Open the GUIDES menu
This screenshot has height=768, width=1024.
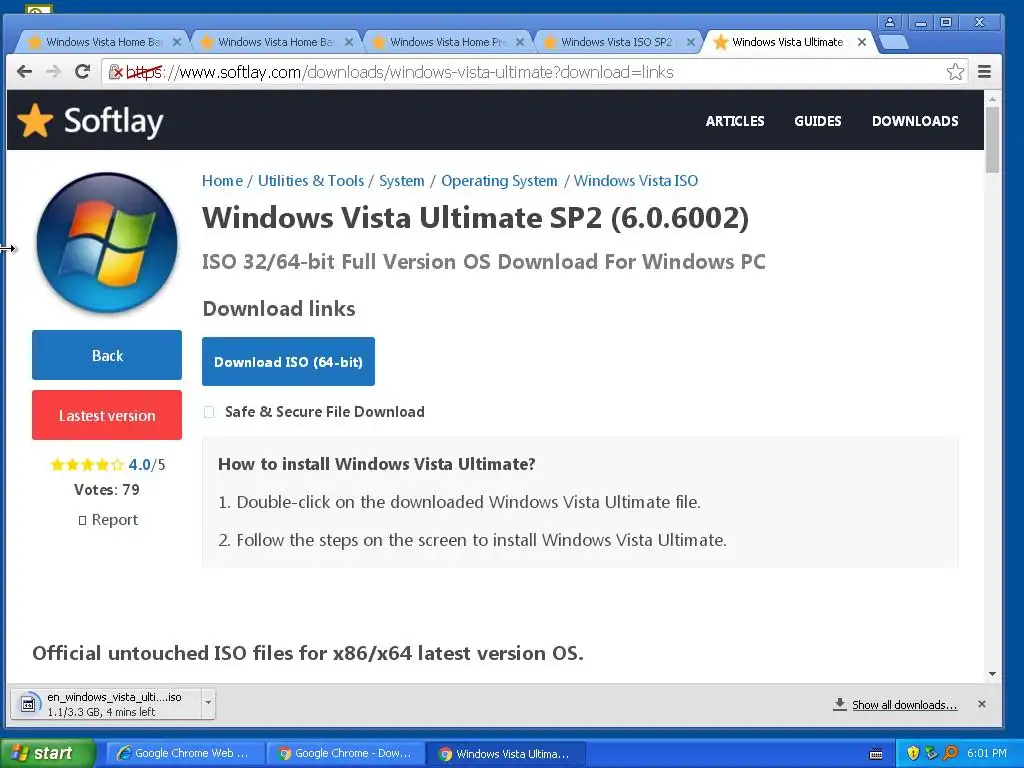point(818,121)
